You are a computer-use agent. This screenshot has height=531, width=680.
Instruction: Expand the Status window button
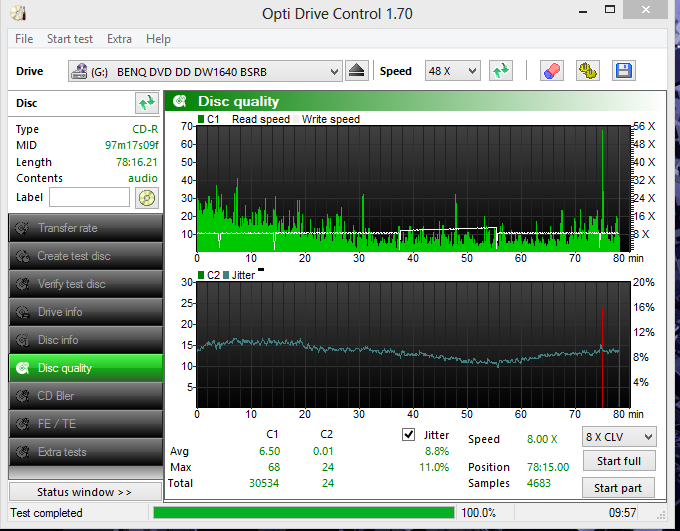point(85,492)
